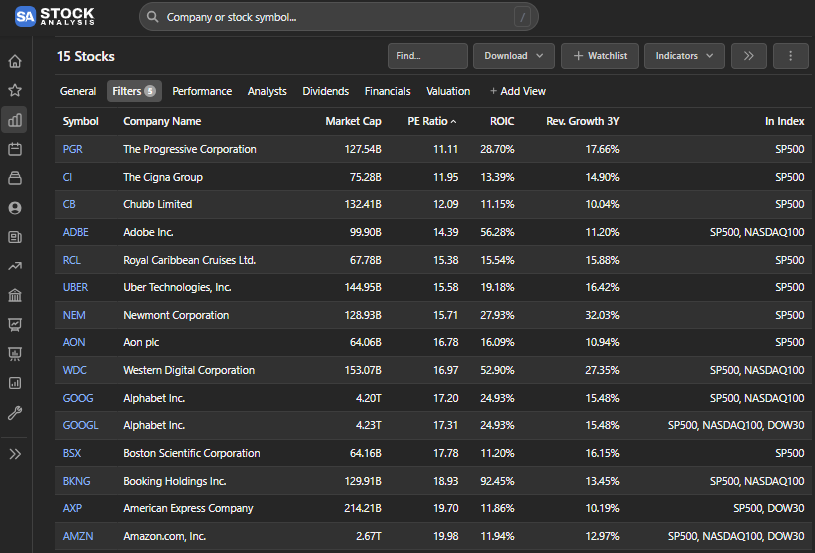Open the WDC ticker link
Viewport: 815px width, 553px height.
tap(74, 370)
